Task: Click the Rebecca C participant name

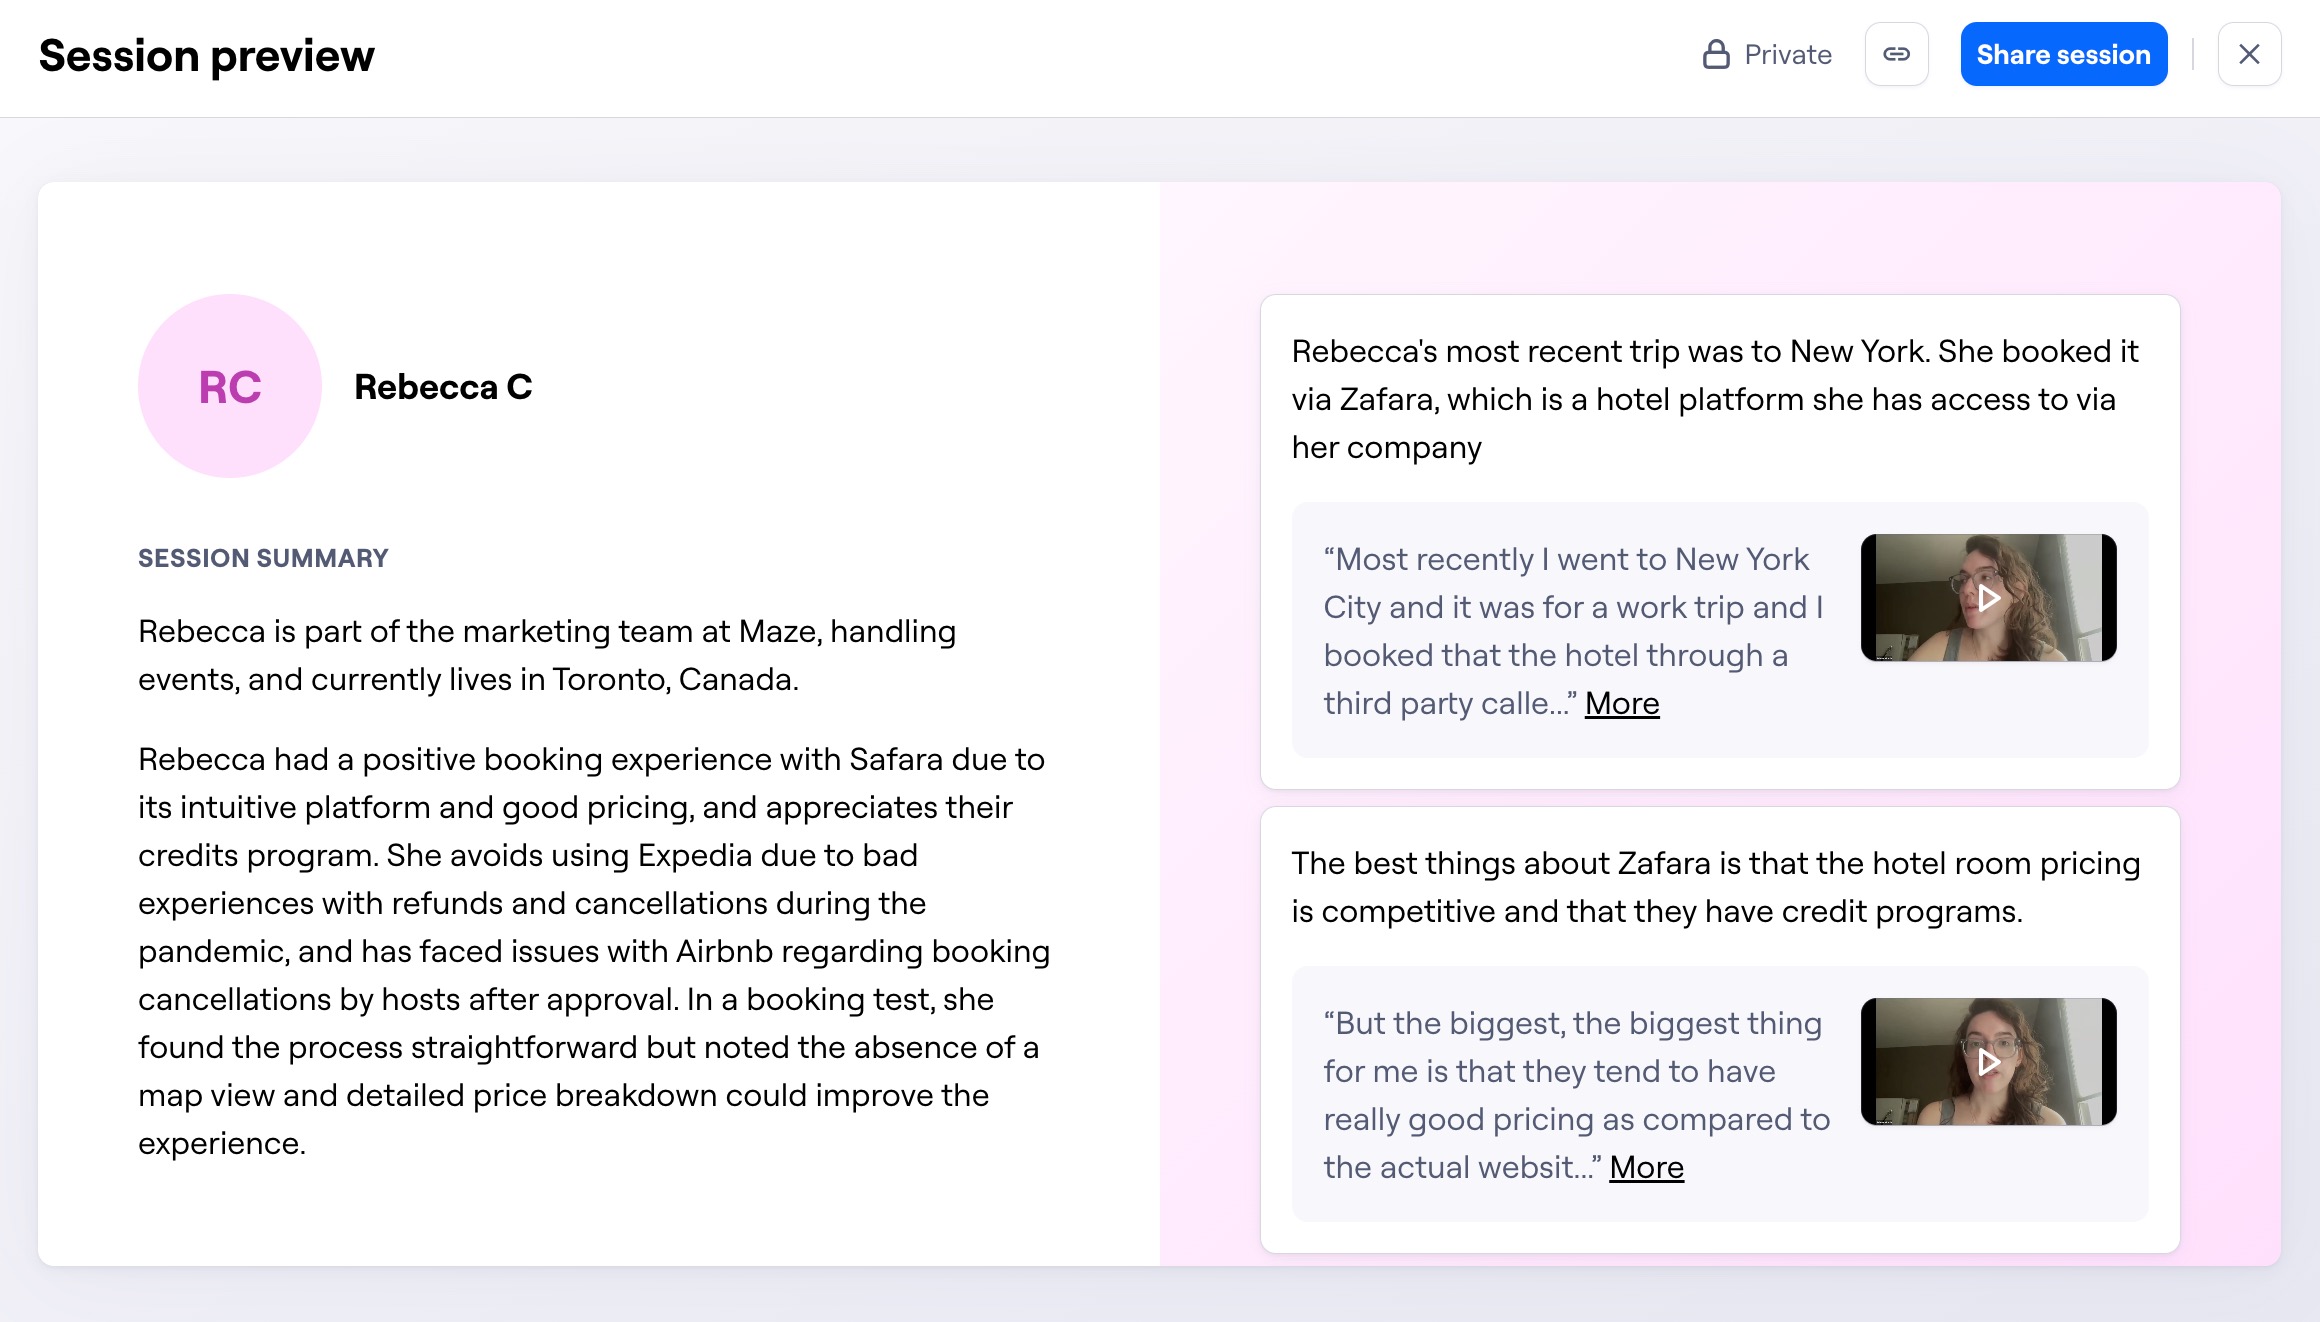Action: [443, 386]
